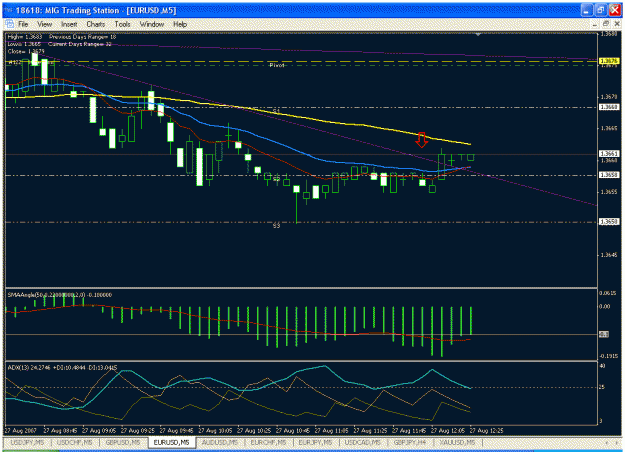Click the ADX(13) indicator label
The height and width of the screenshot is (452, 625).
pyautogui.click(x=62, y=367)
